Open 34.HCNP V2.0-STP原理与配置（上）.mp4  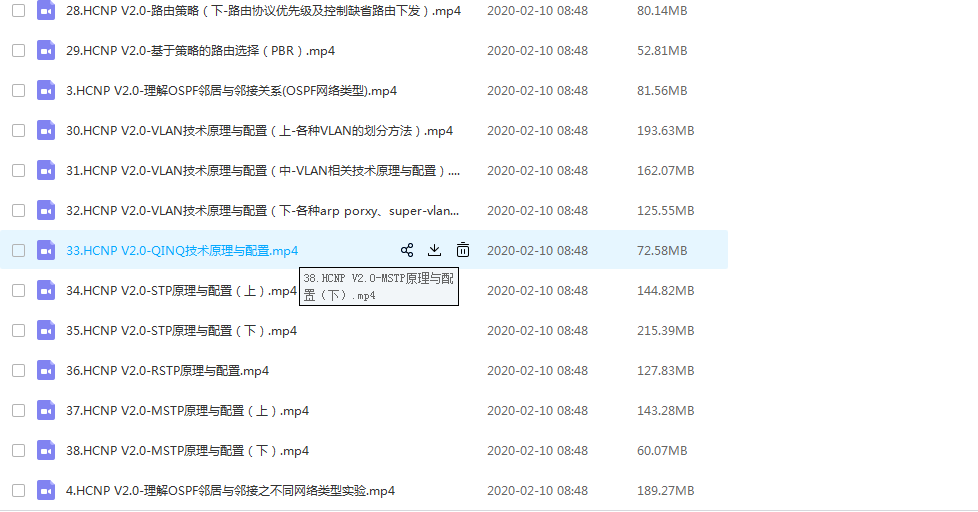coord(180,291)
